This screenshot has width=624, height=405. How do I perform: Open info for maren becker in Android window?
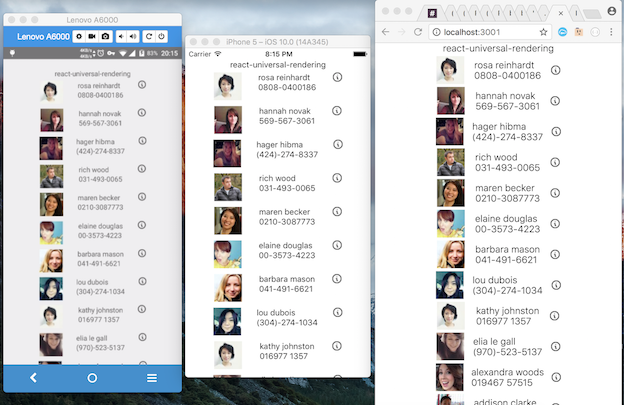pos(142,197)
